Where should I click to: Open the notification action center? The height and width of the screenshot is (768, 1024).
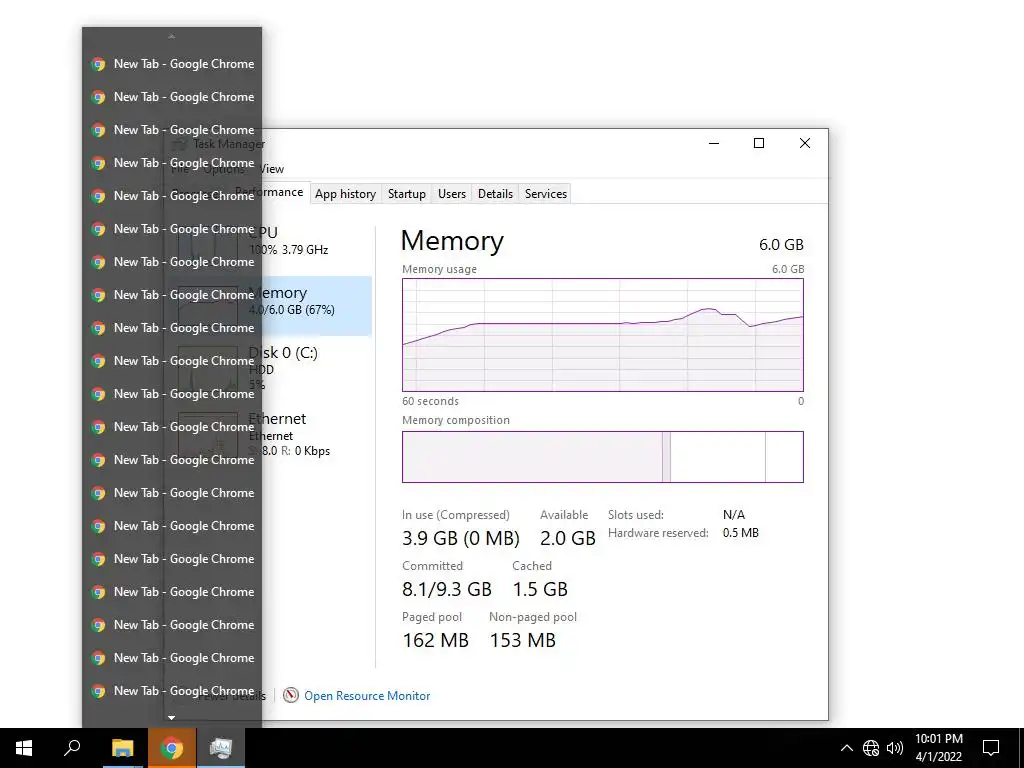[991, 748]
